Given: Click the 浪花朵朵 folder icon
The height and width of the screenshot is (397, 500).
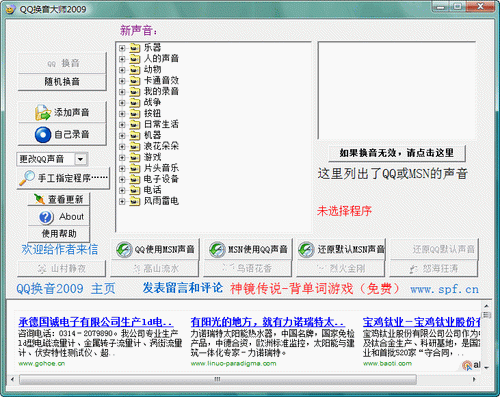Looking at the screenshot, I should click(x=134, y=146).
